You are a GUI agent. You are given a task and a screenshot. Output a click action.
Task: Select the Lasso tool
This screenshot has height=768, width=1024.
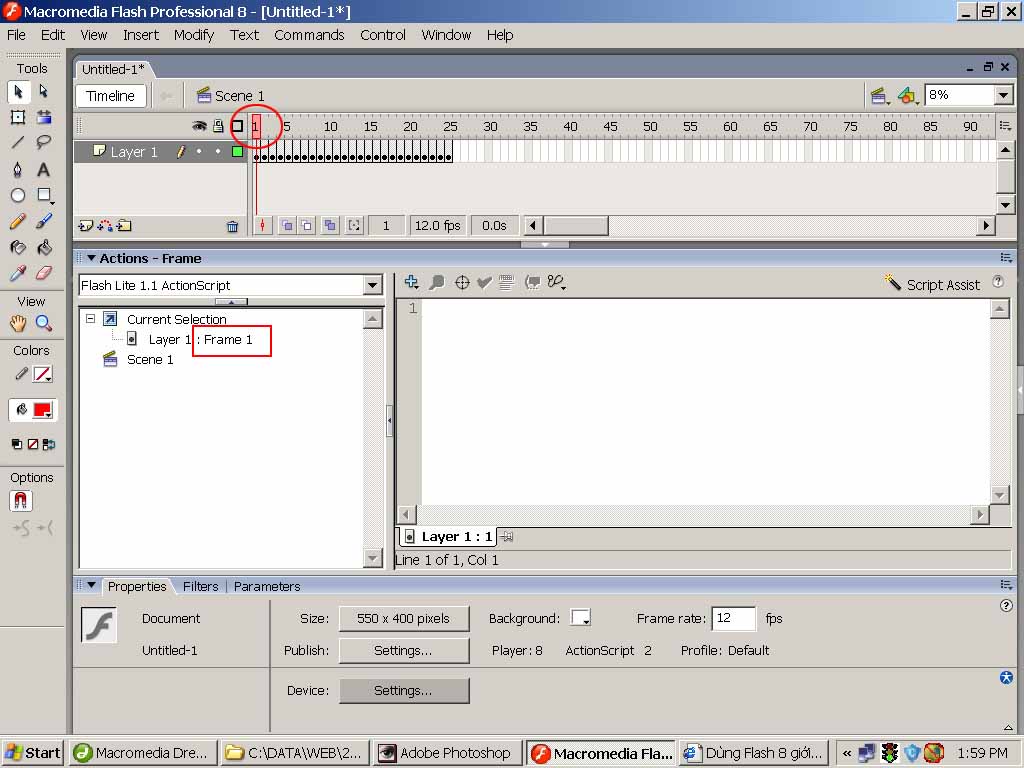click(x=44, y=142)
